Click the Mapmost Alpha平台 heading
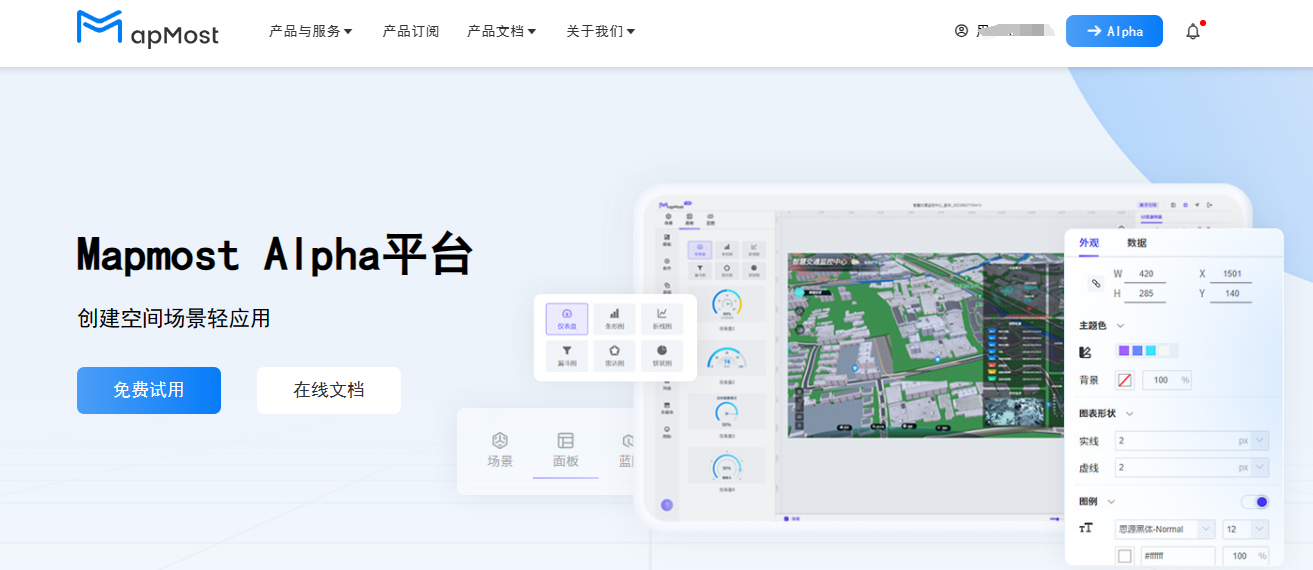Screen dimensions: 1313x570 [275, 255]
